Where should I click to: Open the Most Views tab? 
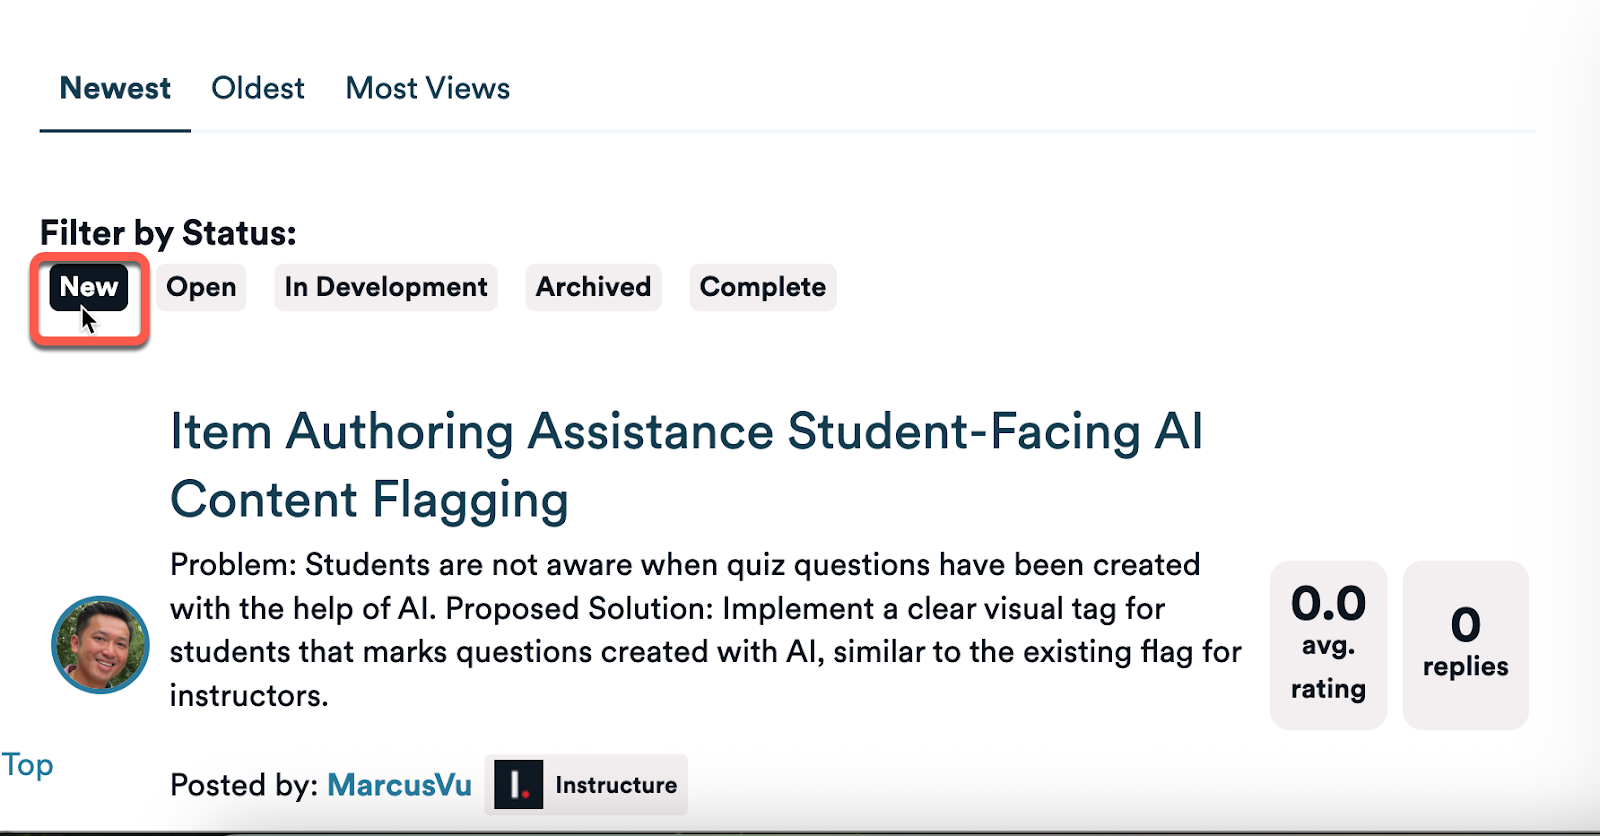(428, 88)
